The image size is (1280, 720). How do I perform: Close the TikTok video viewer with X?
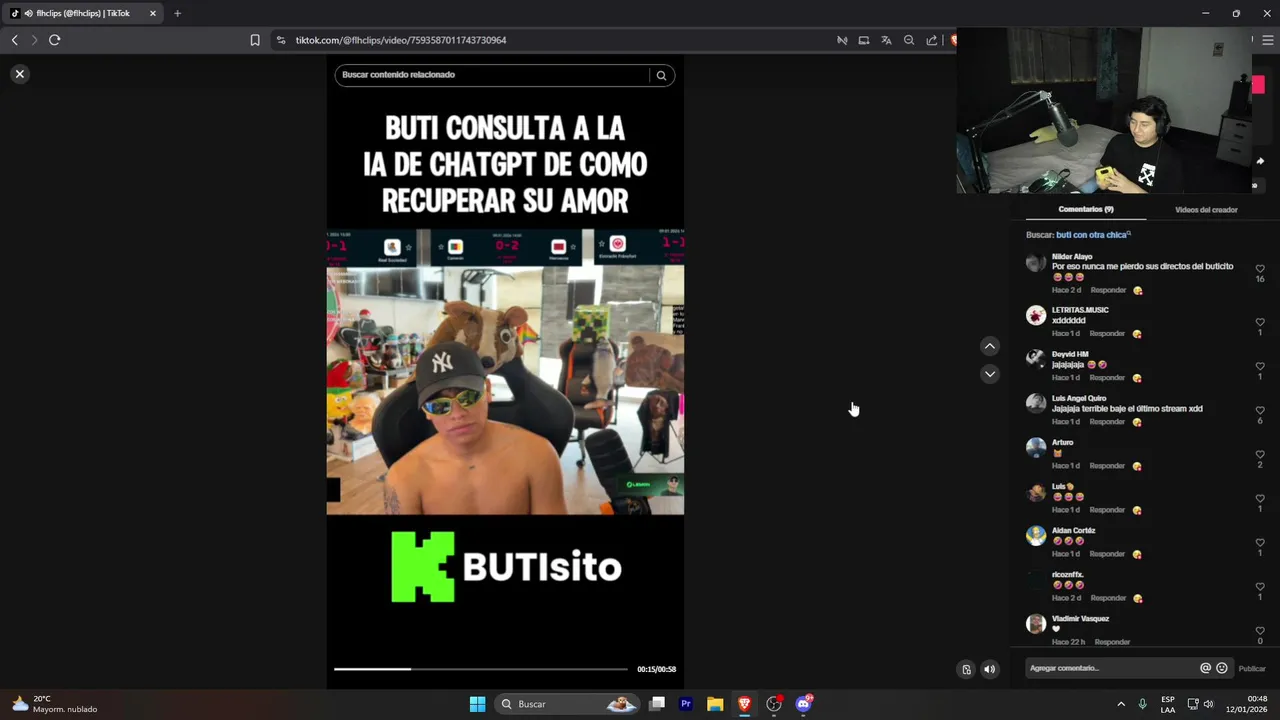pyautogui.click(x=19, y=74)
